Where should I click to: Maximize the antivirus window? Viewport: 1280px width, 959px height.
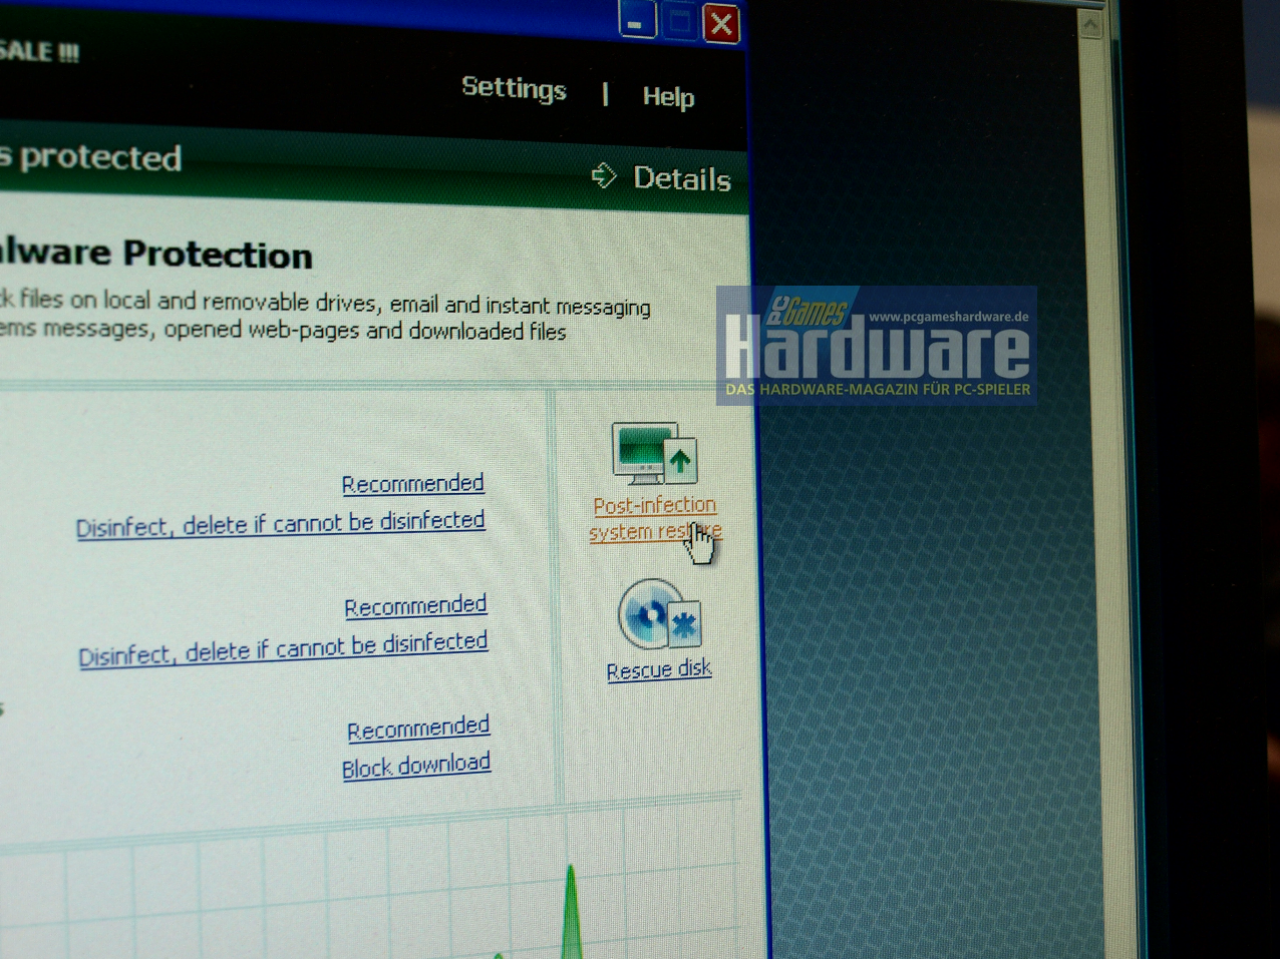[x=680, y=22]
